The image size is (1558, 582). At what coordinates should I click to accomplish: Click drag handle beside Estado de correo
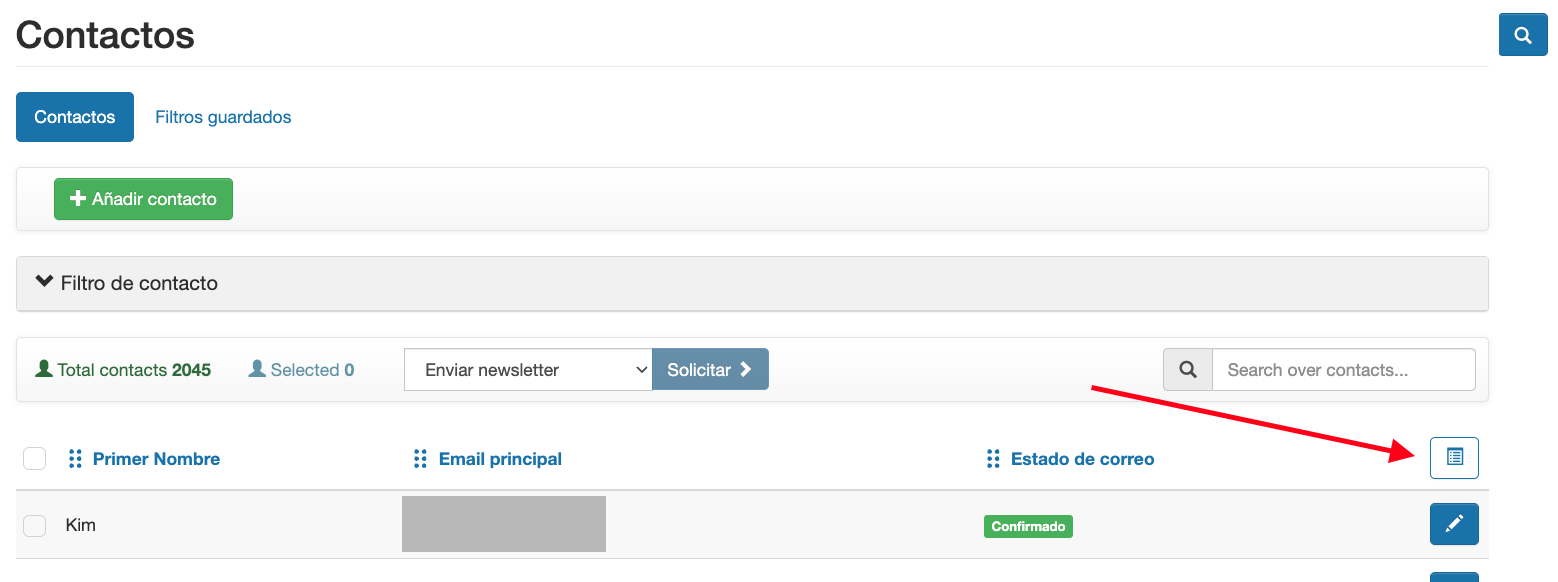[x=993, y=459]
